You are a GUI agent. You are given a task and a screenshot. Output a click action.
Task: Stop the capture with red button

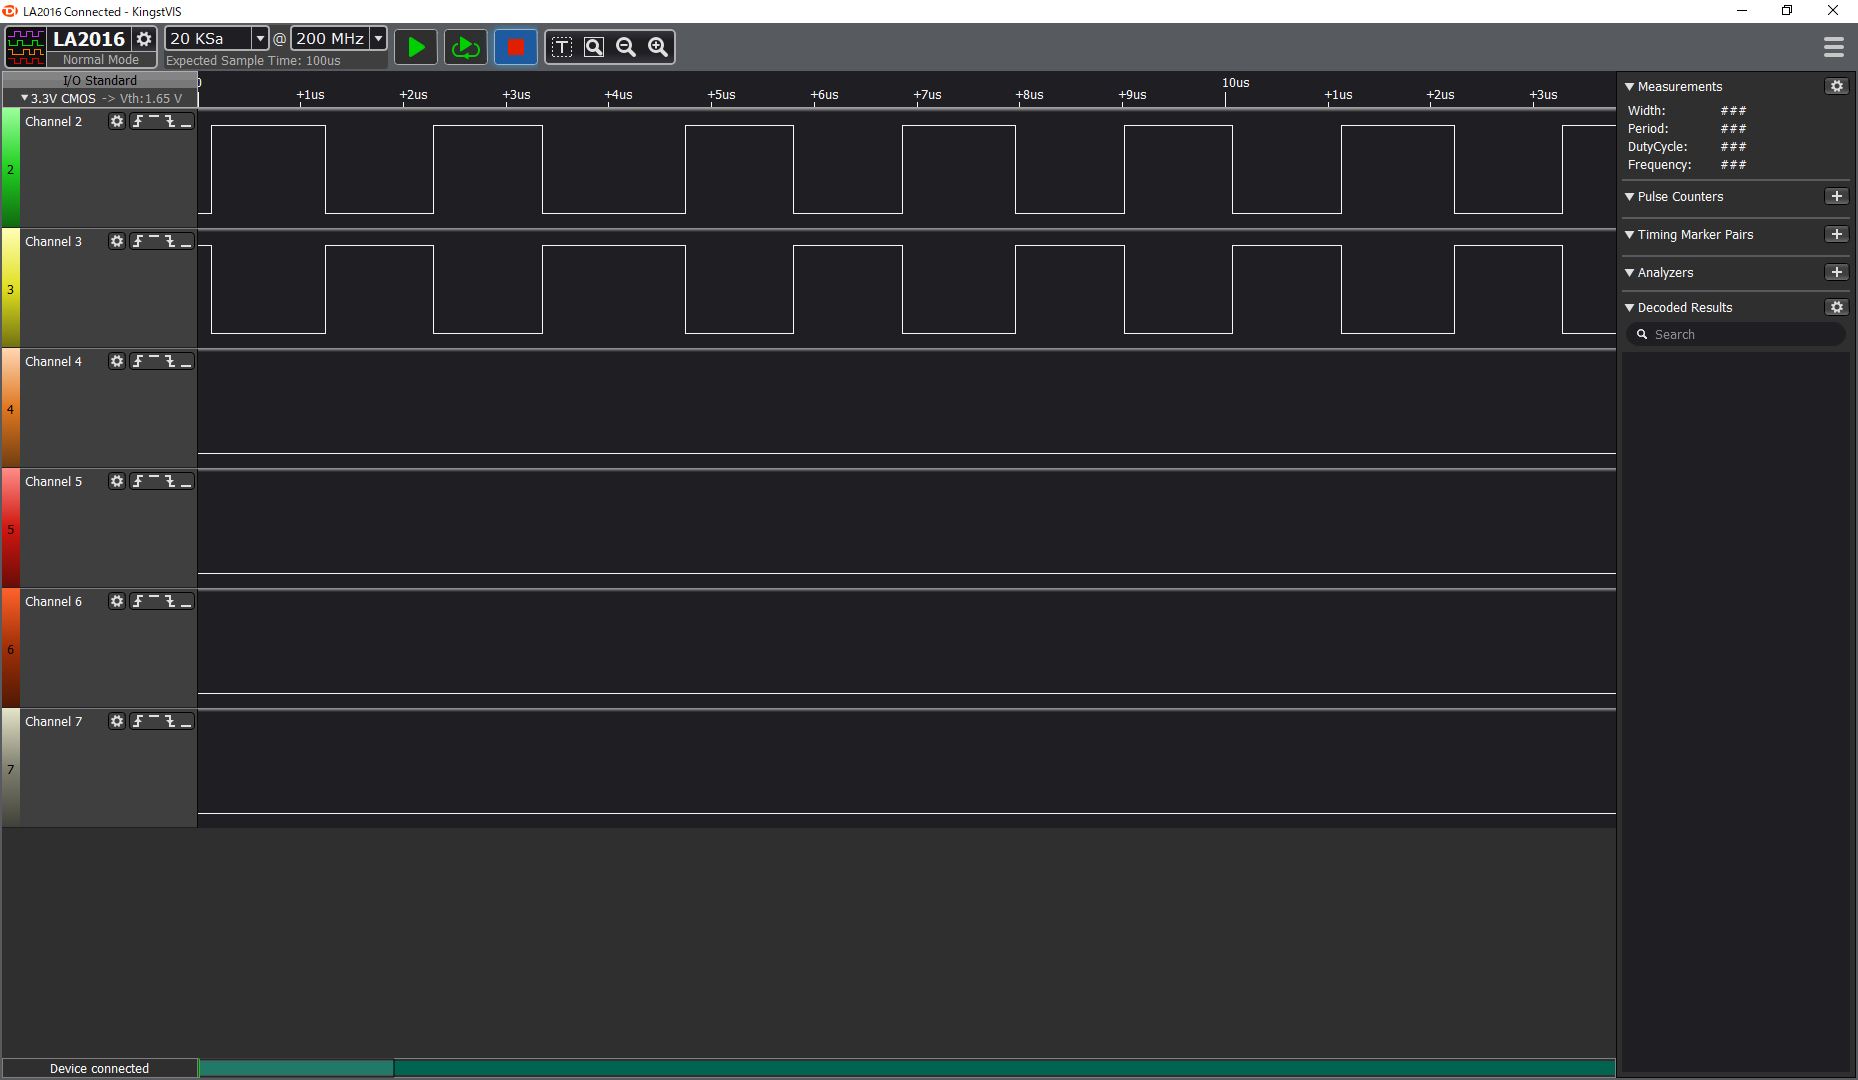pyautogui.click(x=516, y=47)
